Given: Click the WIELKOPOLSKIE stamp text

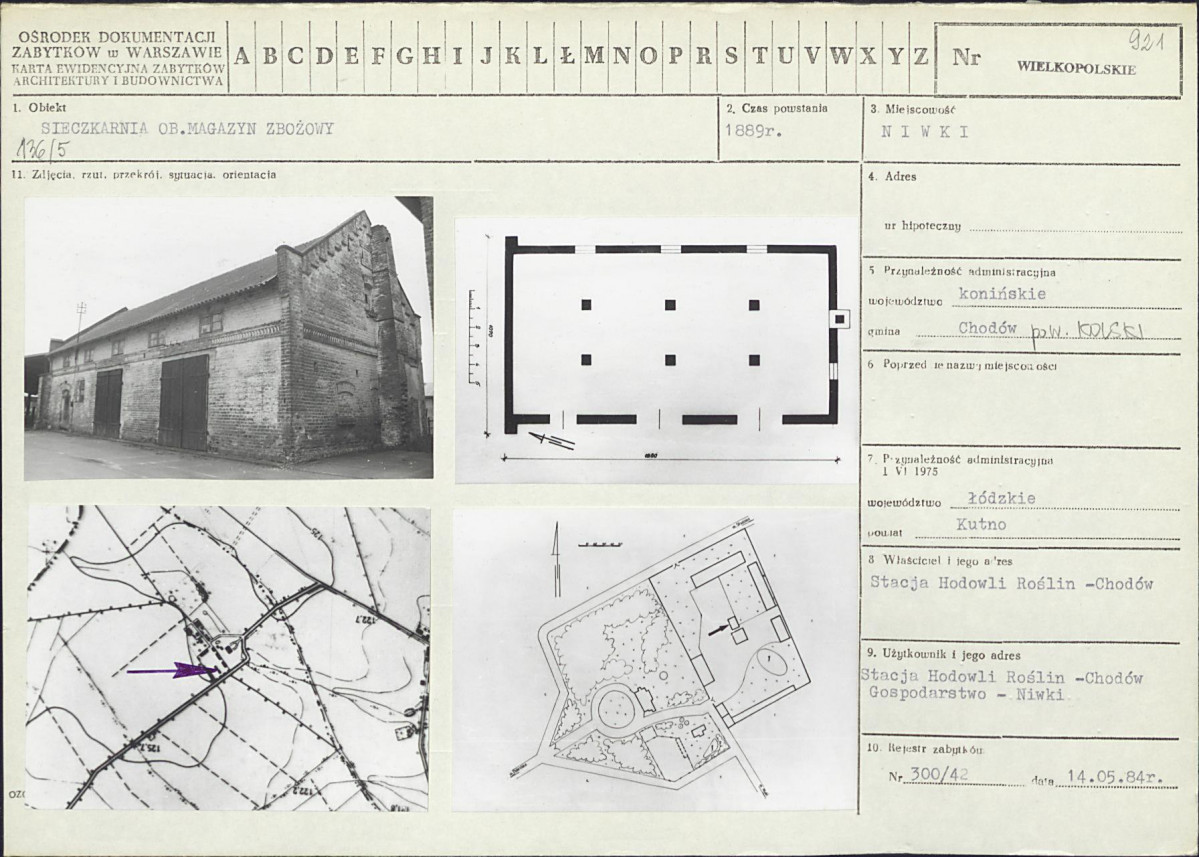Looking at the screenshot, I should tap(1076, 68).
